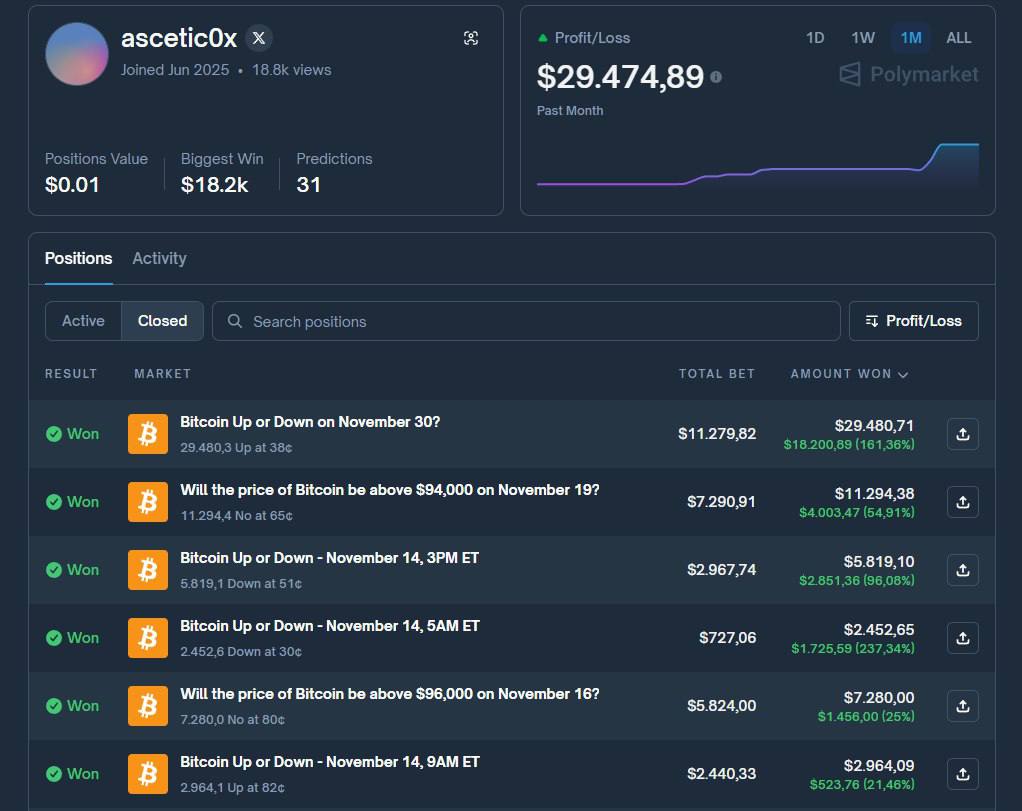Share the above $96,000 November 16 position
The width and height of the screenshot is (1022, 811).
(x=962, y=706)
